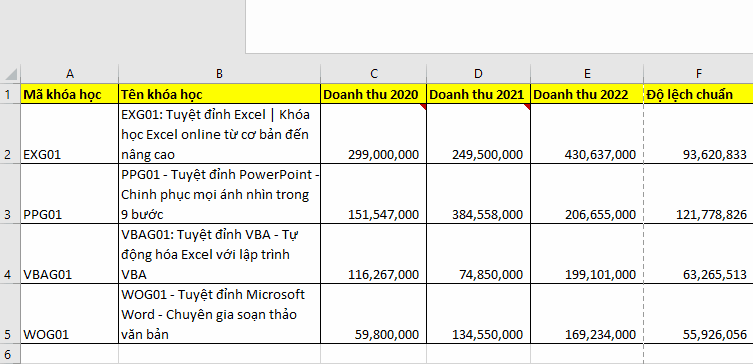Select the 'PPG01 - Tuyệt đỉnh PowerPoint' cell
This screenshot has width=753, height=364.
[219, 194]
